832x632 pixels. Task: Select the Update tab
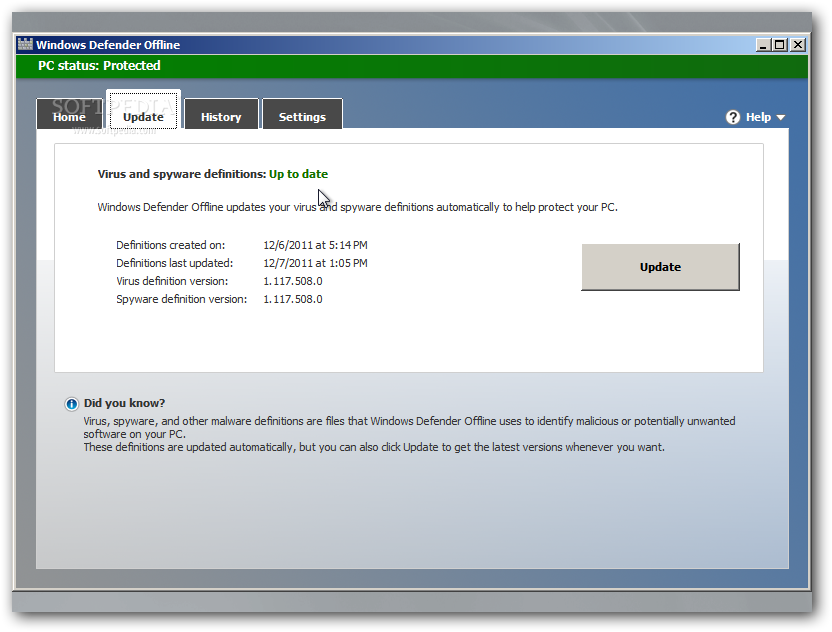143,110
